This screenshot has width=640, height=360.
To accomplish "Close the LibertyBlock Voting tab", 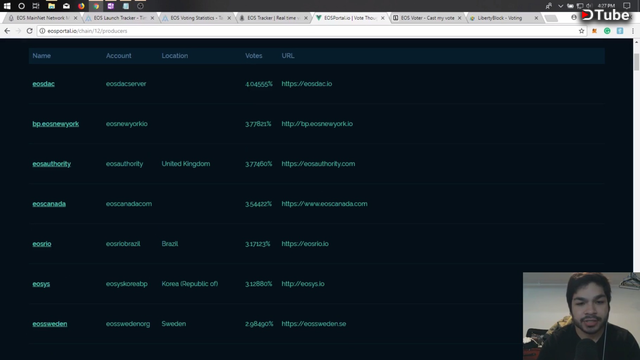I will [x=536, y=18].
